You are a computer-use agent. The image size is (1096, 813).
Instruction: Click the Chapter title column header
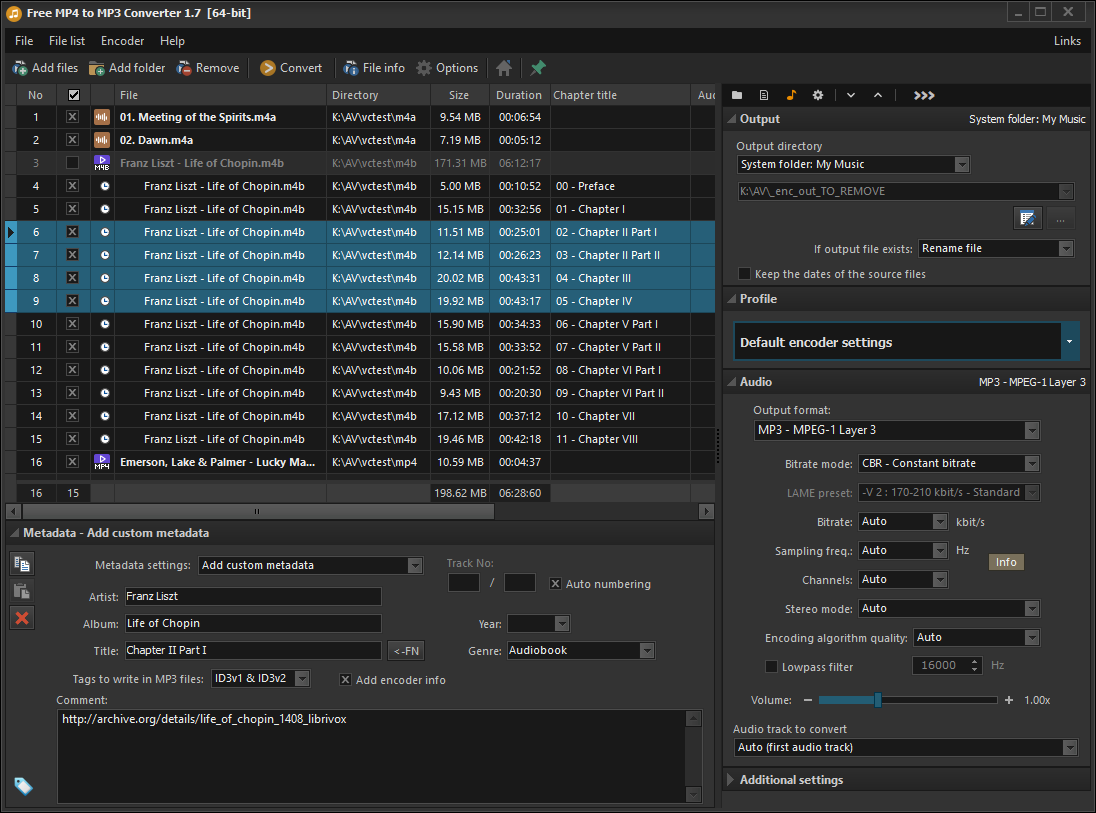coord(619,95)
